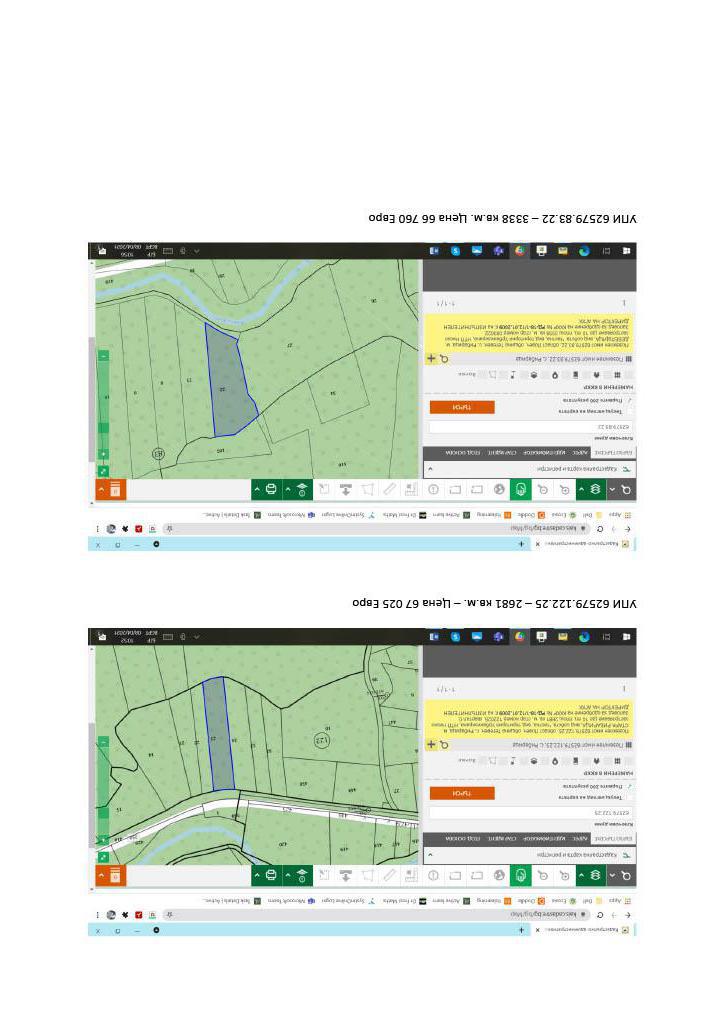Click the green fullscreen arrows icon on the 62579.83.22 map
Viewport: 724px width, 1024px height.
pyautogui.click(x=102, y=471)
